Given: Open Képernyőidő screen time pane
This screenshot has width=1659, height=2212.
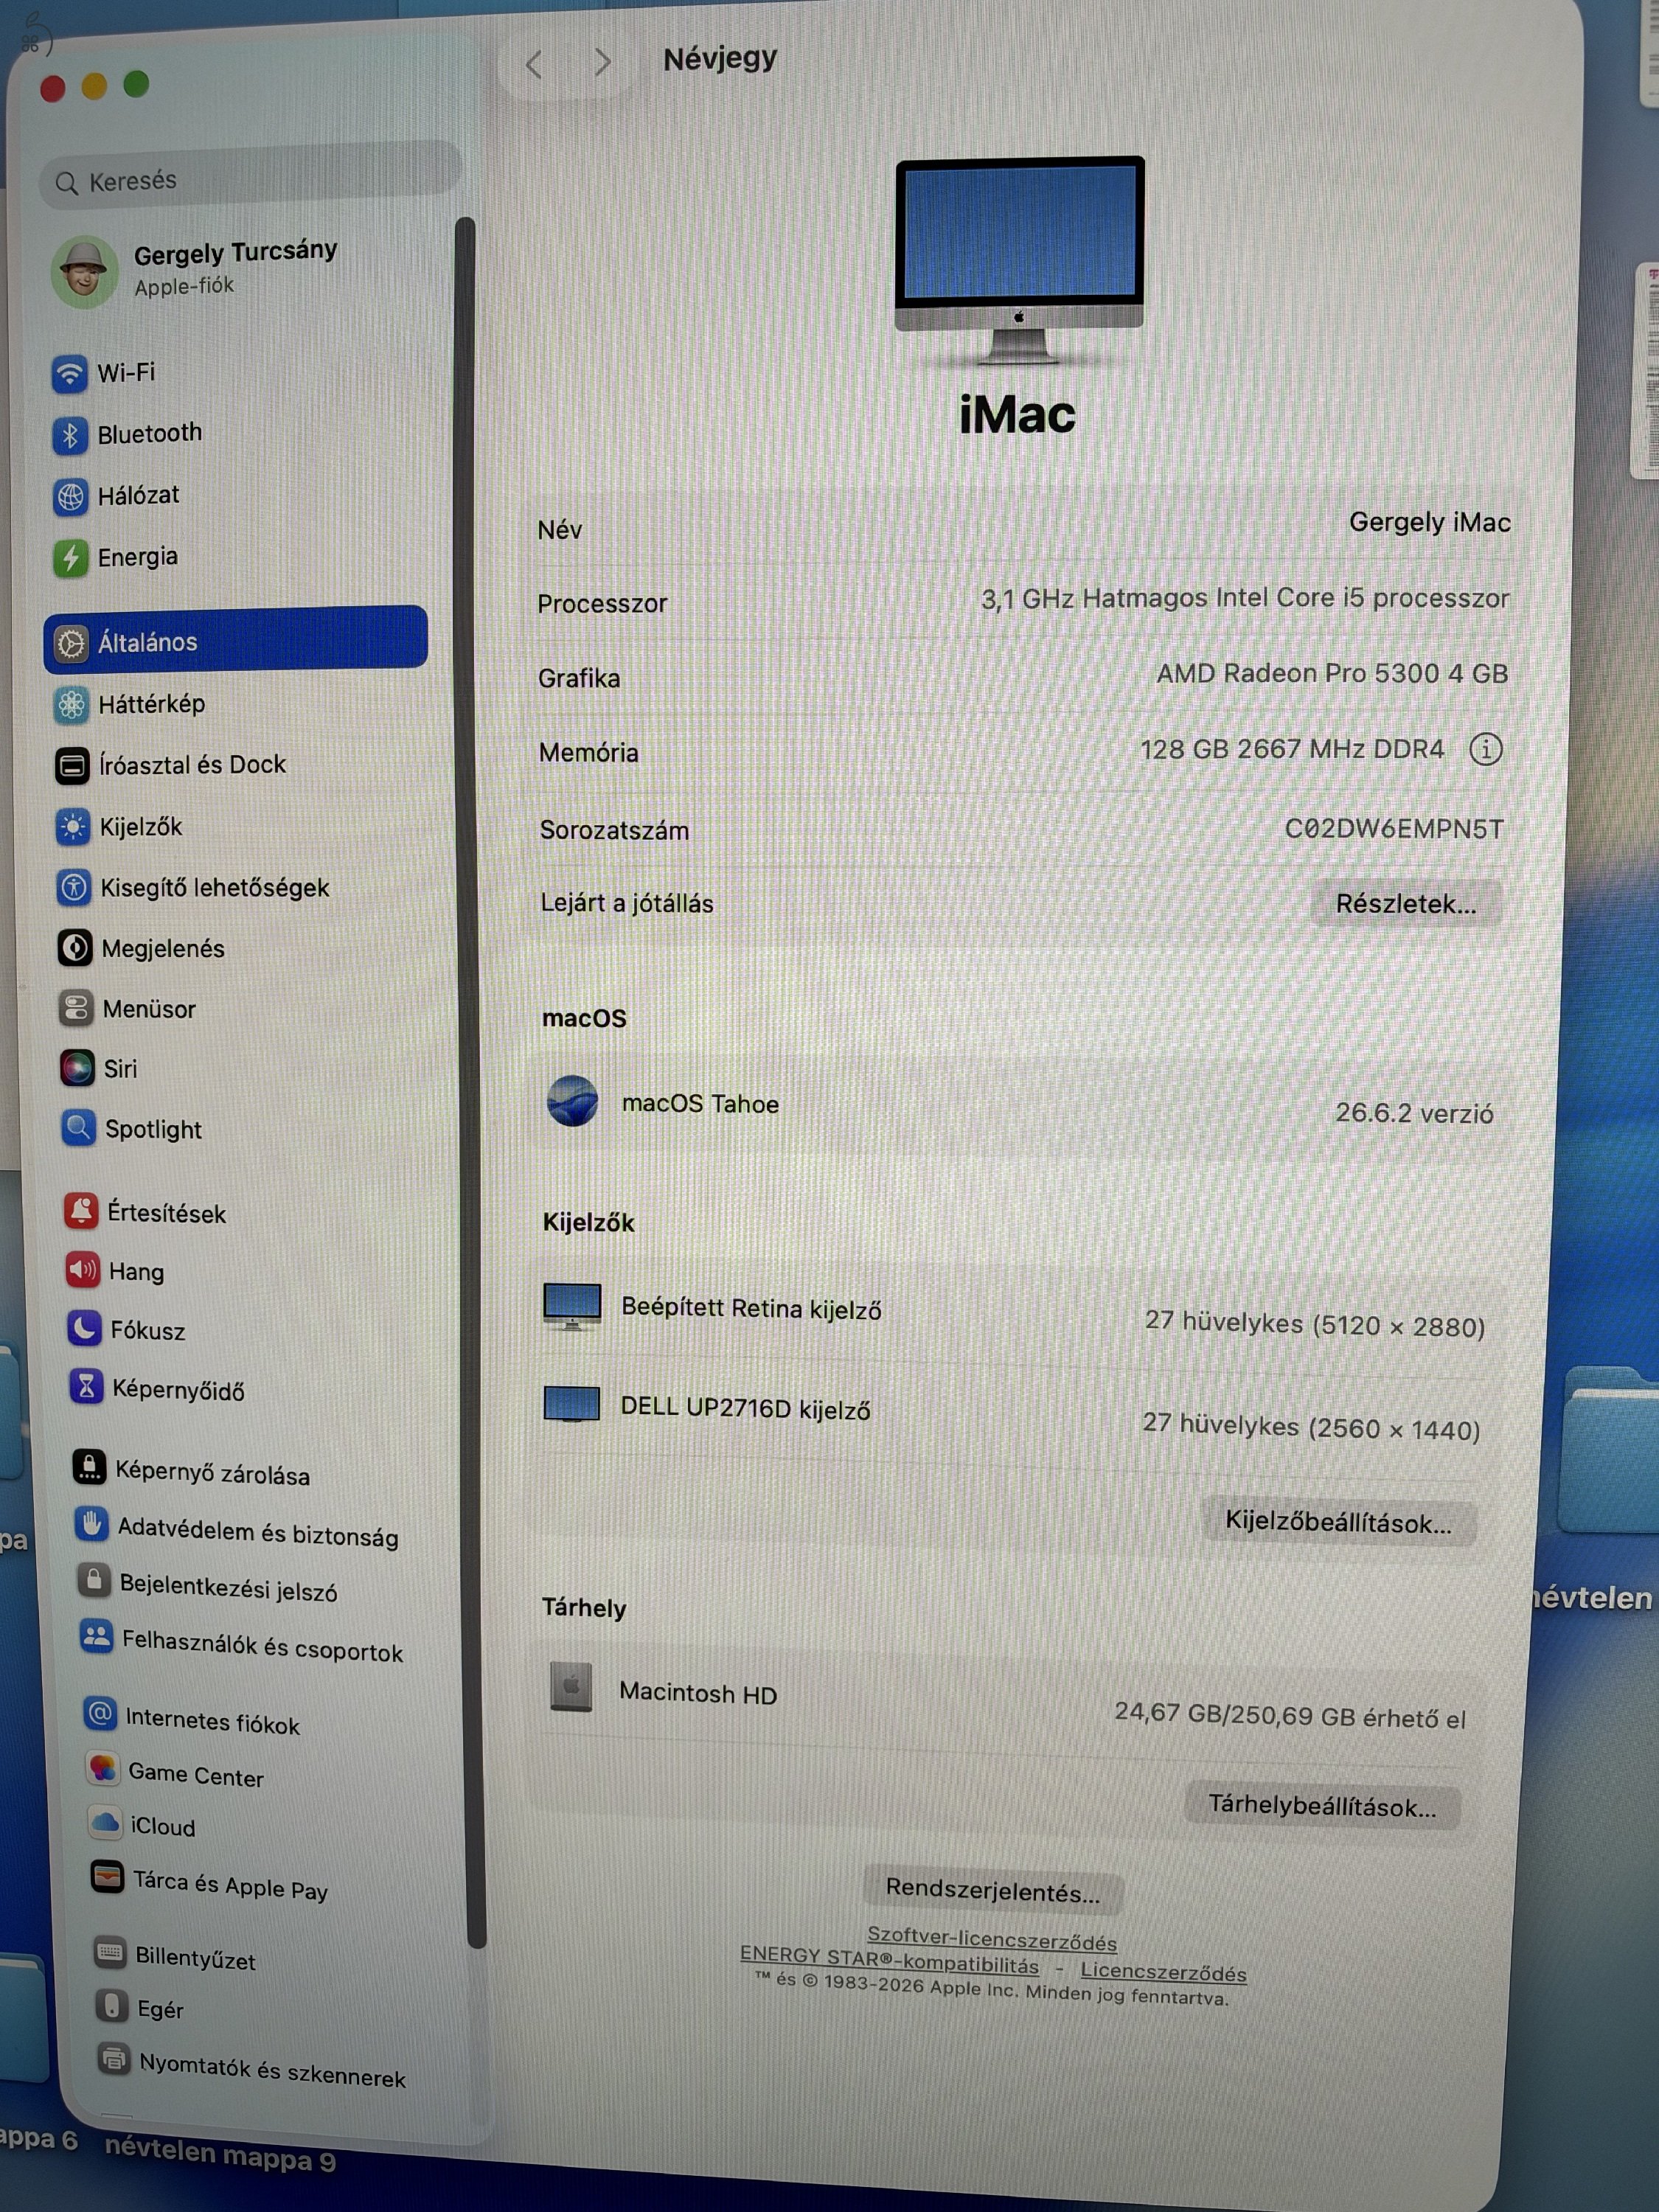Looking at the screenshot, I should 157,1388.
